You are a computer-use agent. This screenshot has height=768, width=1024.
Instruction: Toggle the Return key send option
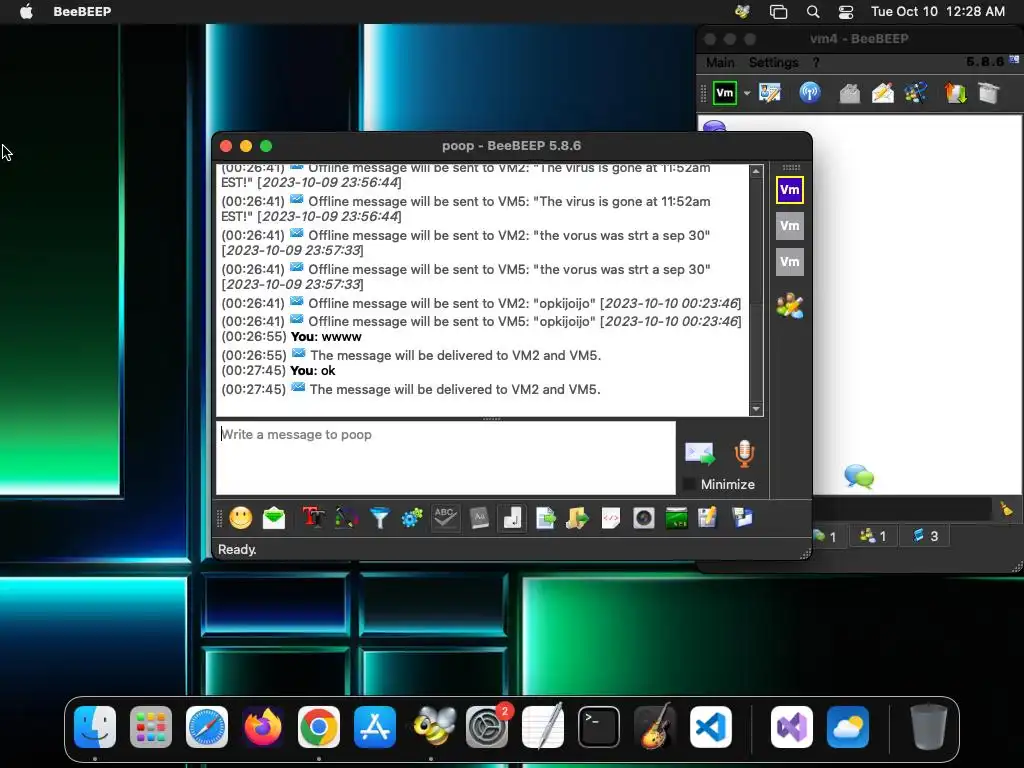click(x=513, y=519)
